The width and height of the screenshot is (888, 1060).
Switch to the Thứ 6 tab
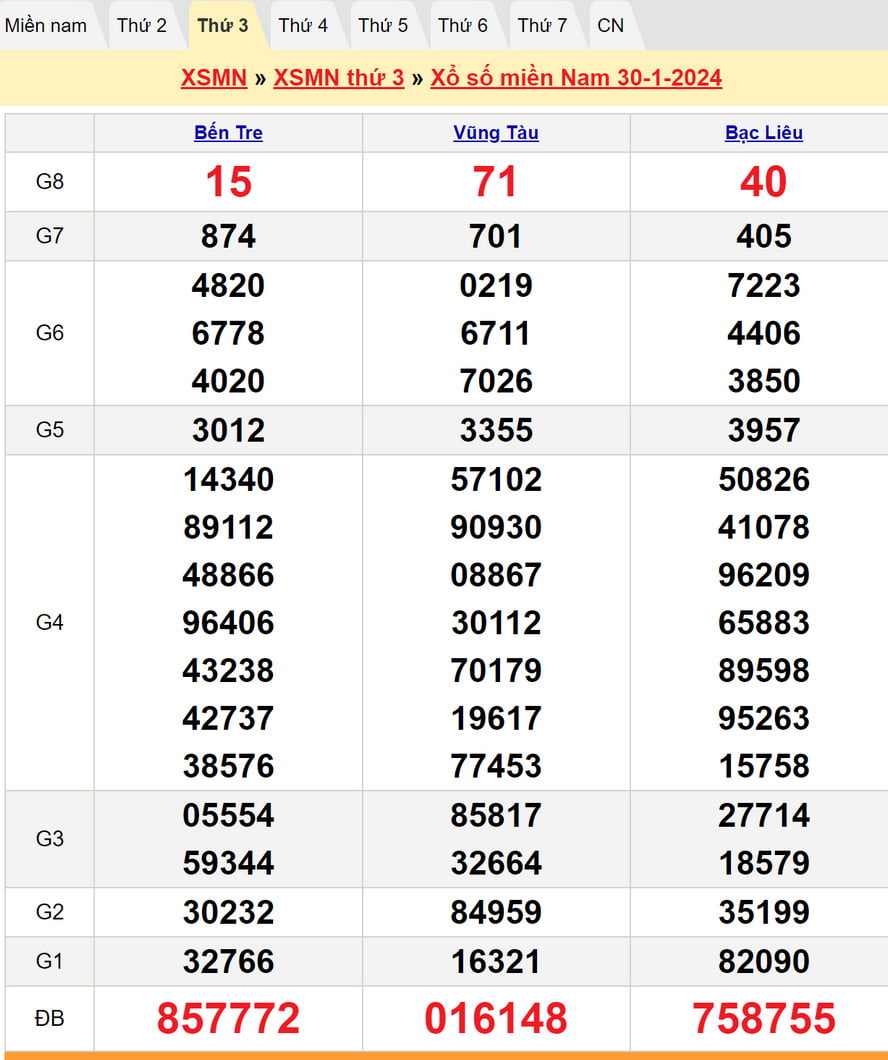(463, 26)
